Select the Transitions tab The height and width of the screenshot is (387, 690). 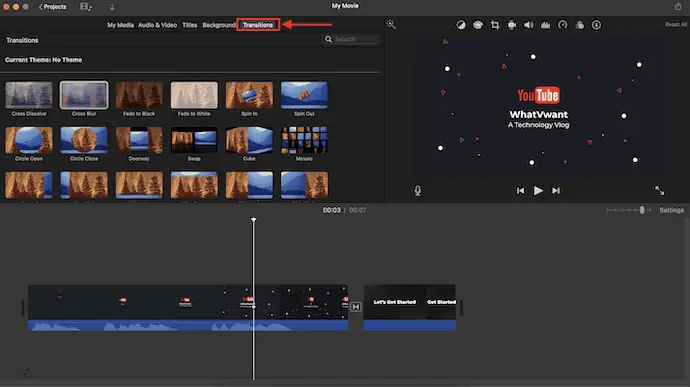[x=258, y=25]
